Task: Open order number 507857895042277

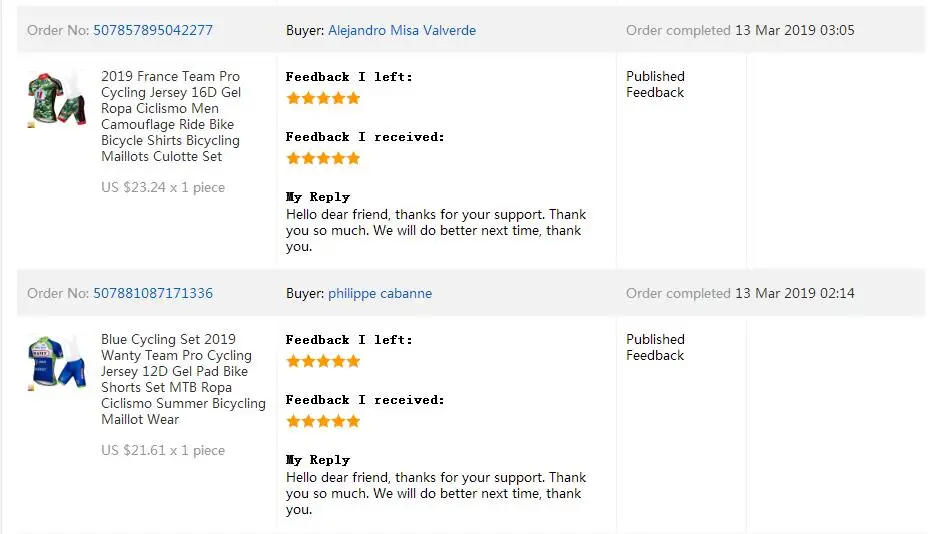Action: [x=153, y=30]
